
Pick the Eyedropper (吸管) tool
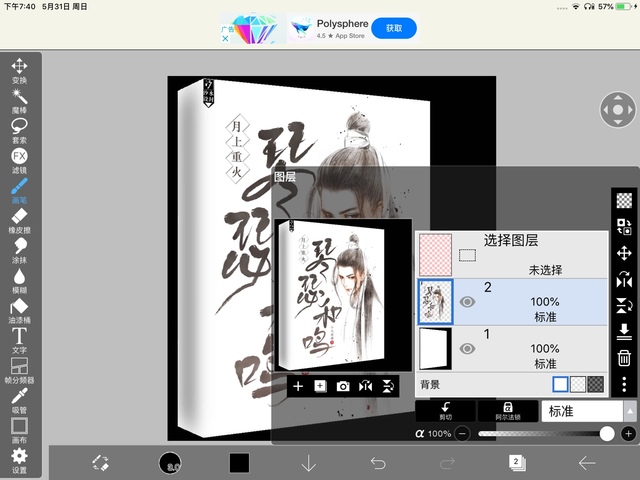[19, 398]
